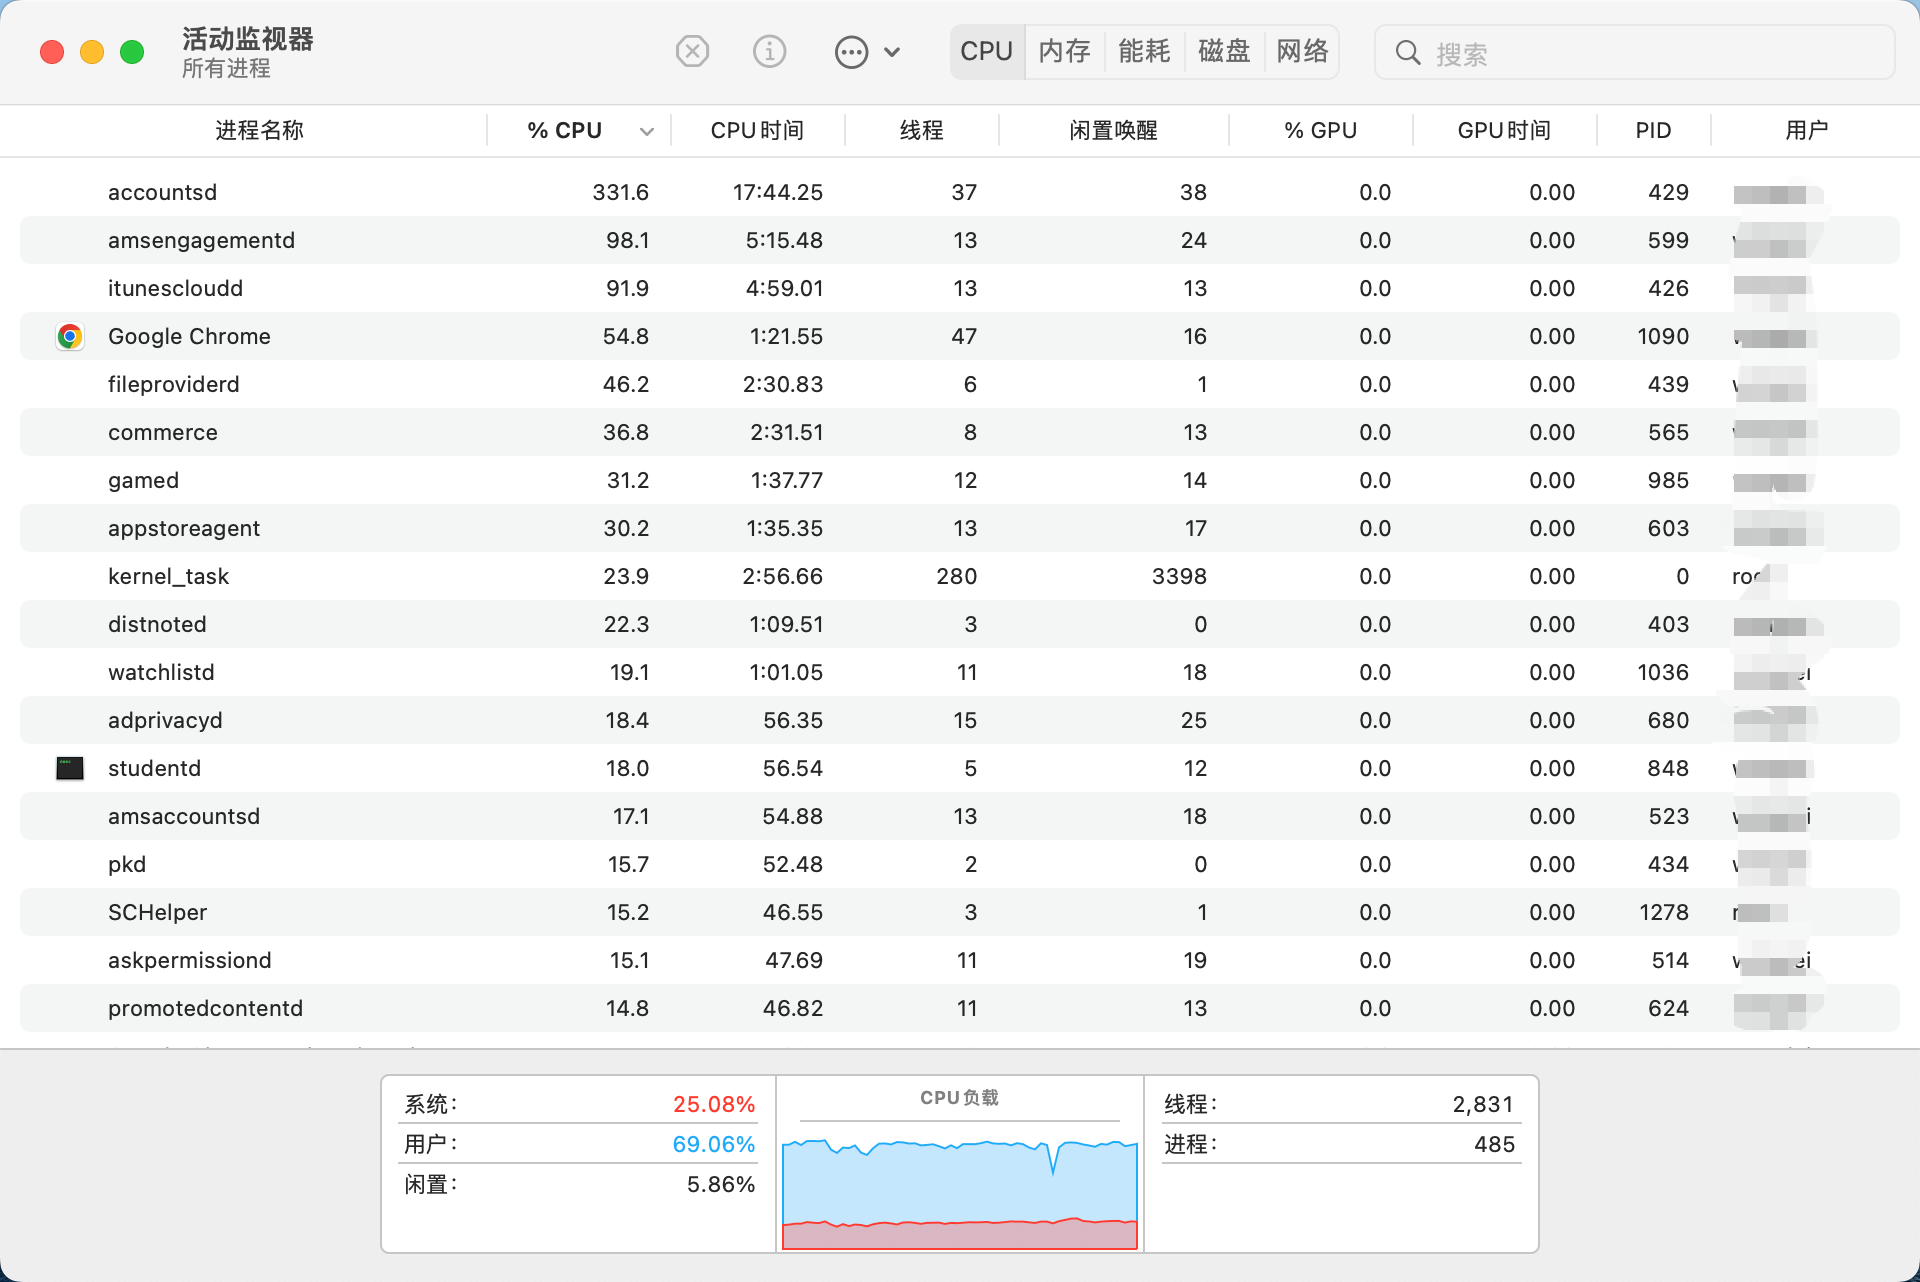Select the 网络 tab
This screenshot has height=1282, width=1920.
pyautogui.click(x=1302, y=52)
